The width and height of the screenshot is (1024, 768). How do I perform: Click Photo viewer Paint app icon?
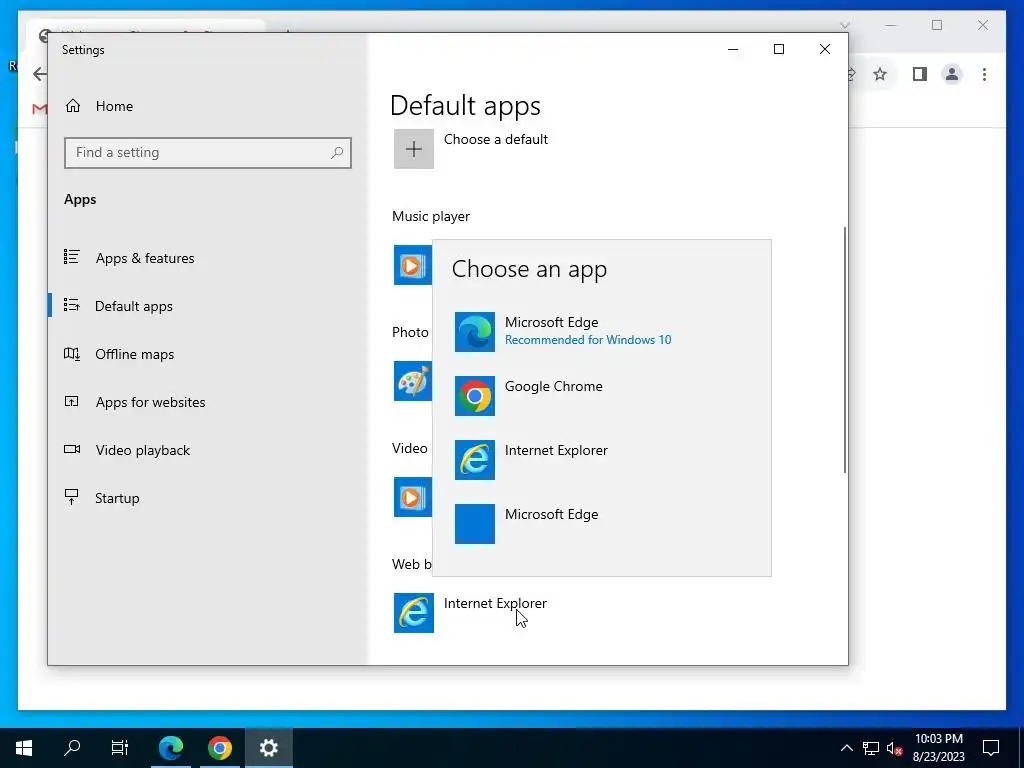pos(412,381)
